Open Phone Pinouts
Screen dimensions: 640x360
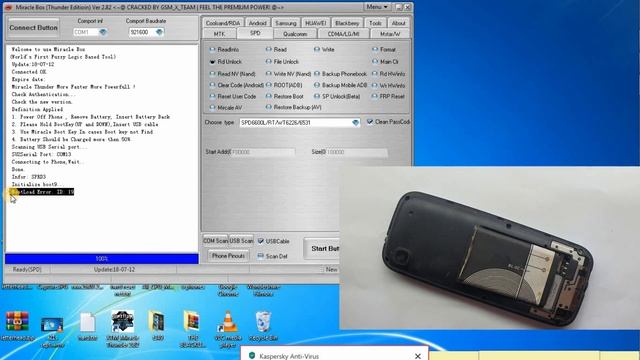[x=228, y=256]
